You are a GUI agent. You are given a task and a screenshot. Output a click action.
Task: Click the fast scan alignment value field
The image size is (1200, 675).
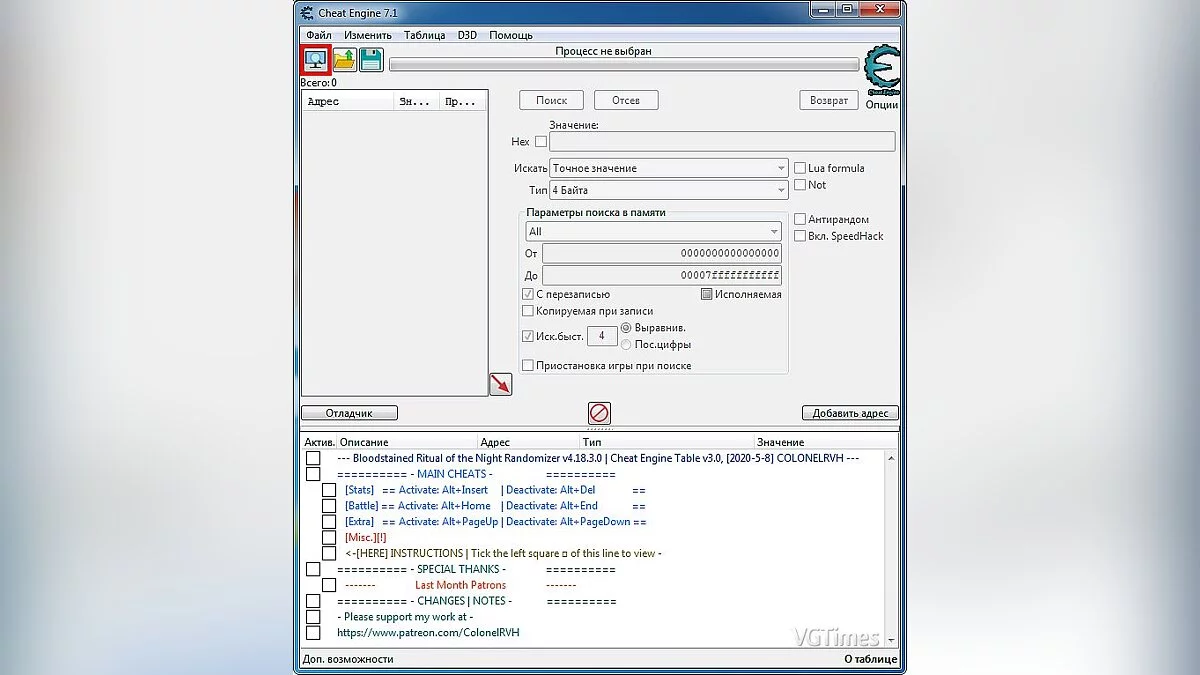[601, 337]
